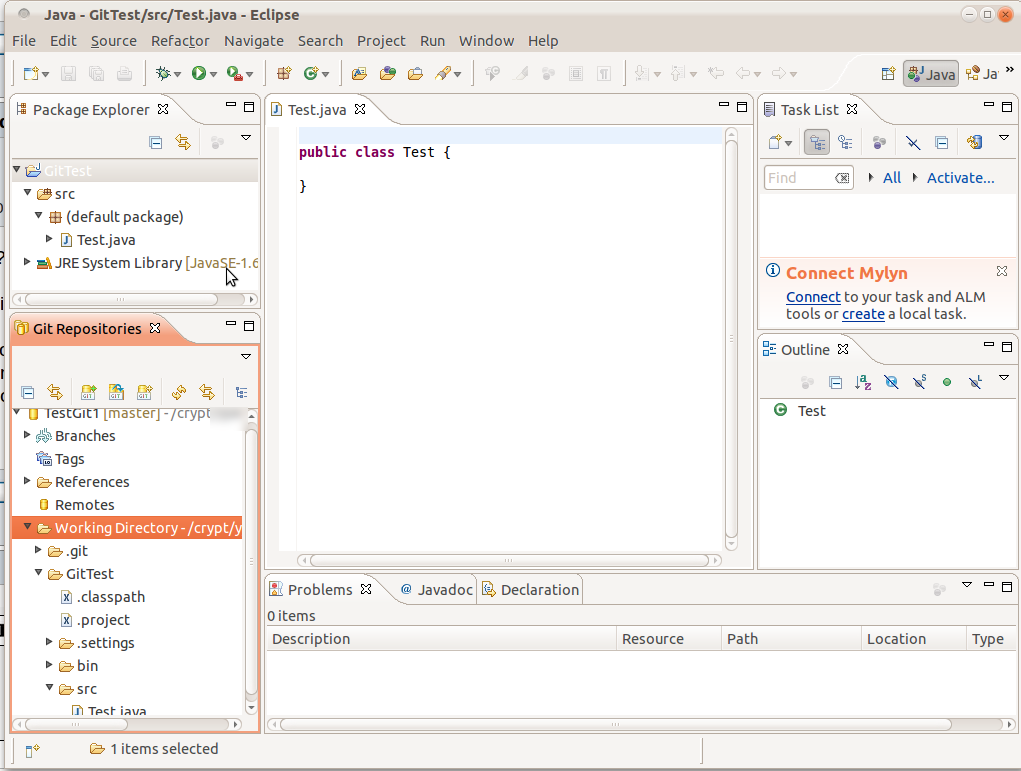Click the New Task icon in Task List

pos(775,143)
